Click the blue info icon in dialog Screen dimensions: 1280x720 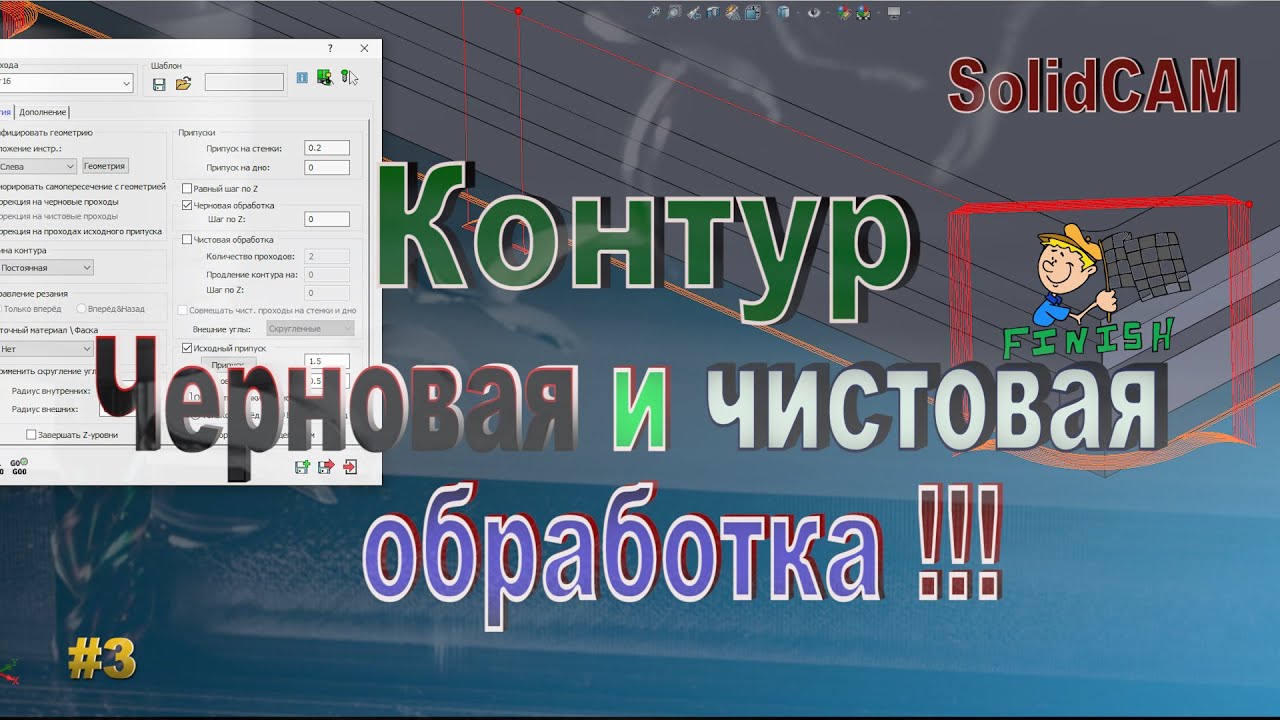click(x=302, y=78)
